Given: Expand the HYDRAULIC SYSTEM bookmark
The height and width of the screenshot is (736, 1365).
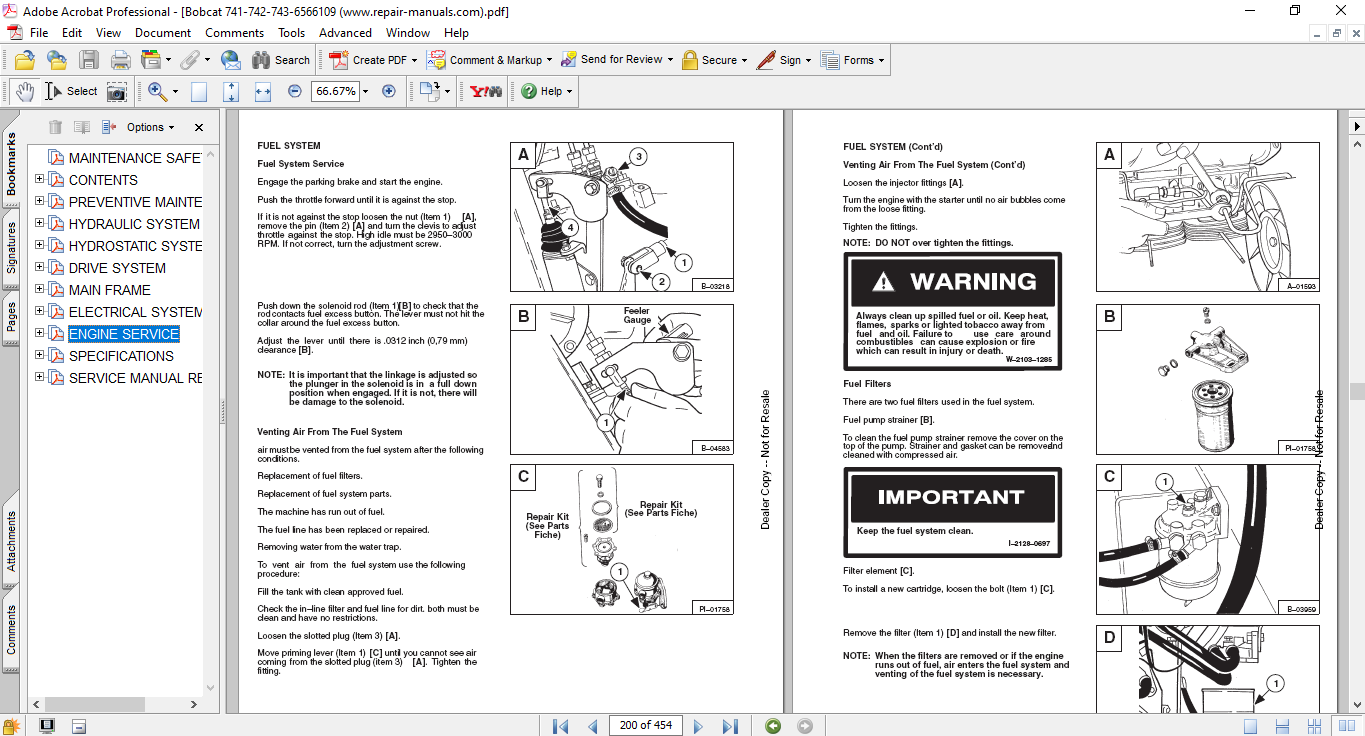Looking at the screenshot, I should (x=40, y=223).
